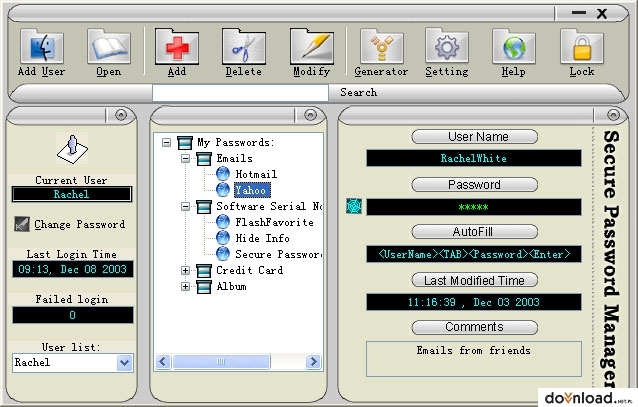
Task: Click the User Name button
Action: tap(474, 136)
